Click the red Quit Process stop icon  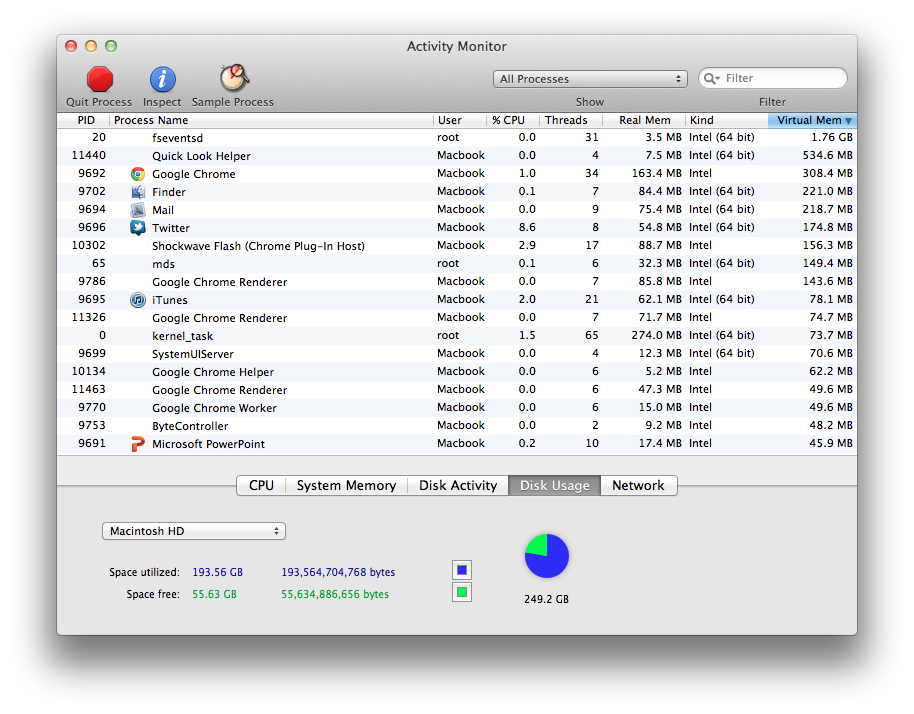tap(100, 79)
